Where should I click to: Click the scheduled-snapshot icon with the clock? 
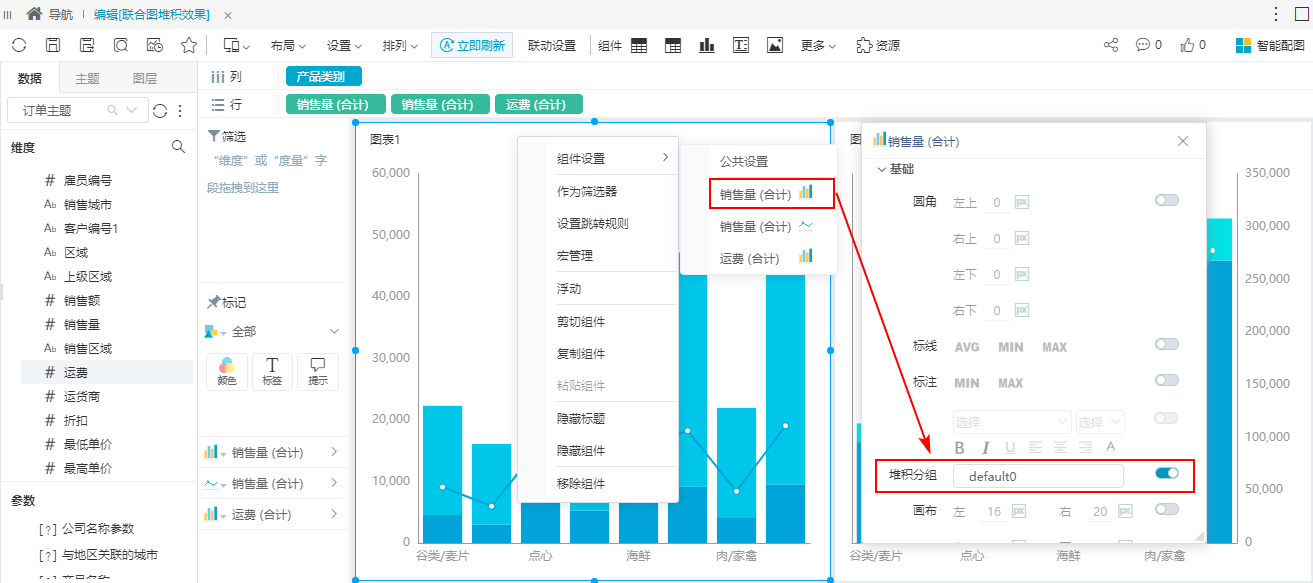pyautogui.click(x=155, y=45)
